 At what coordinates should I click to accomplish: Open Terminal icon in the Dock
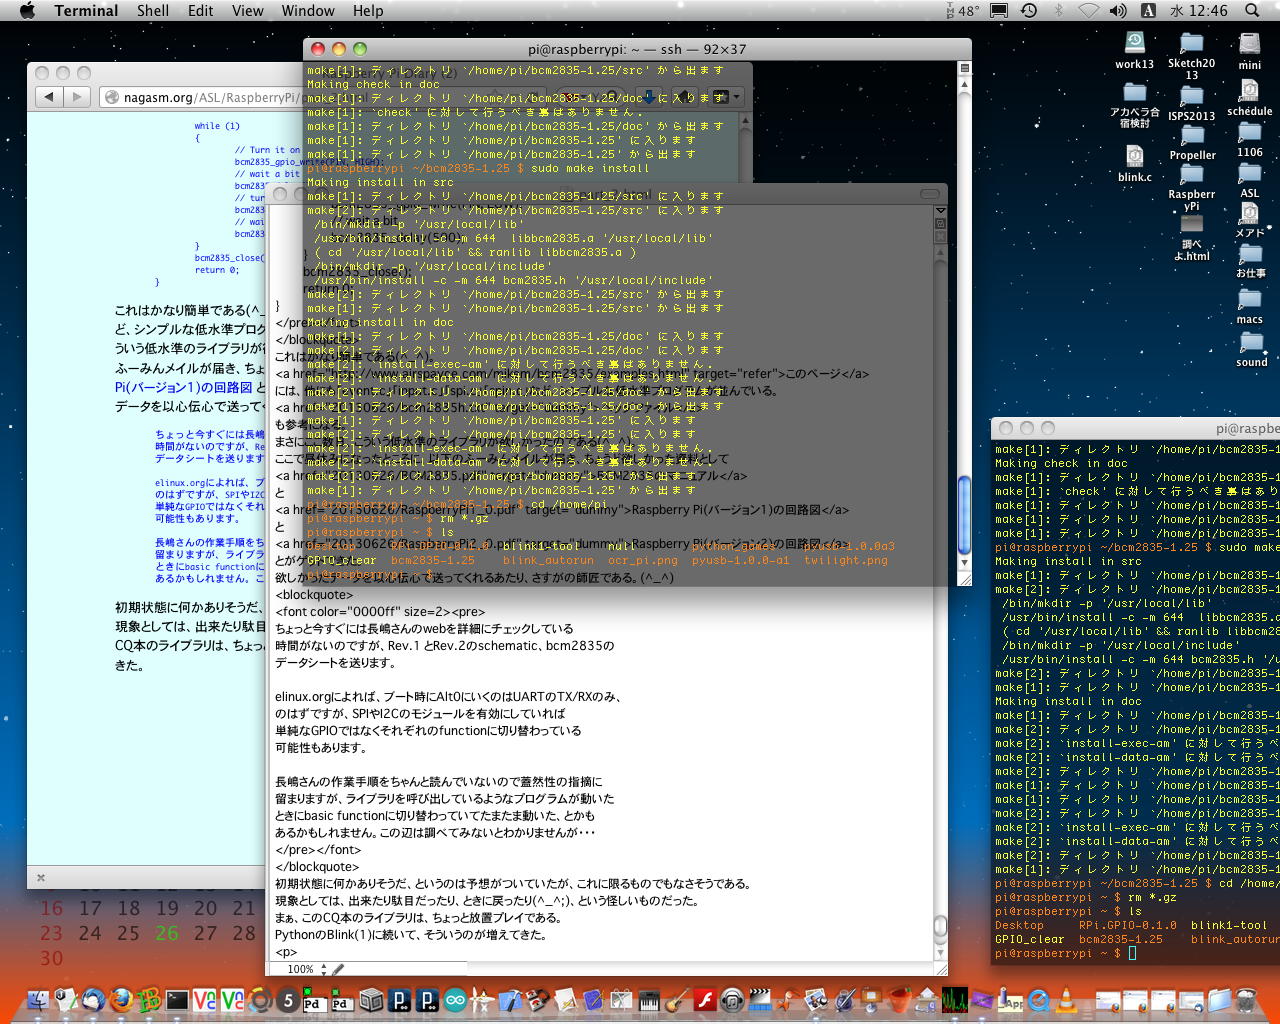(x=177, y=999)
